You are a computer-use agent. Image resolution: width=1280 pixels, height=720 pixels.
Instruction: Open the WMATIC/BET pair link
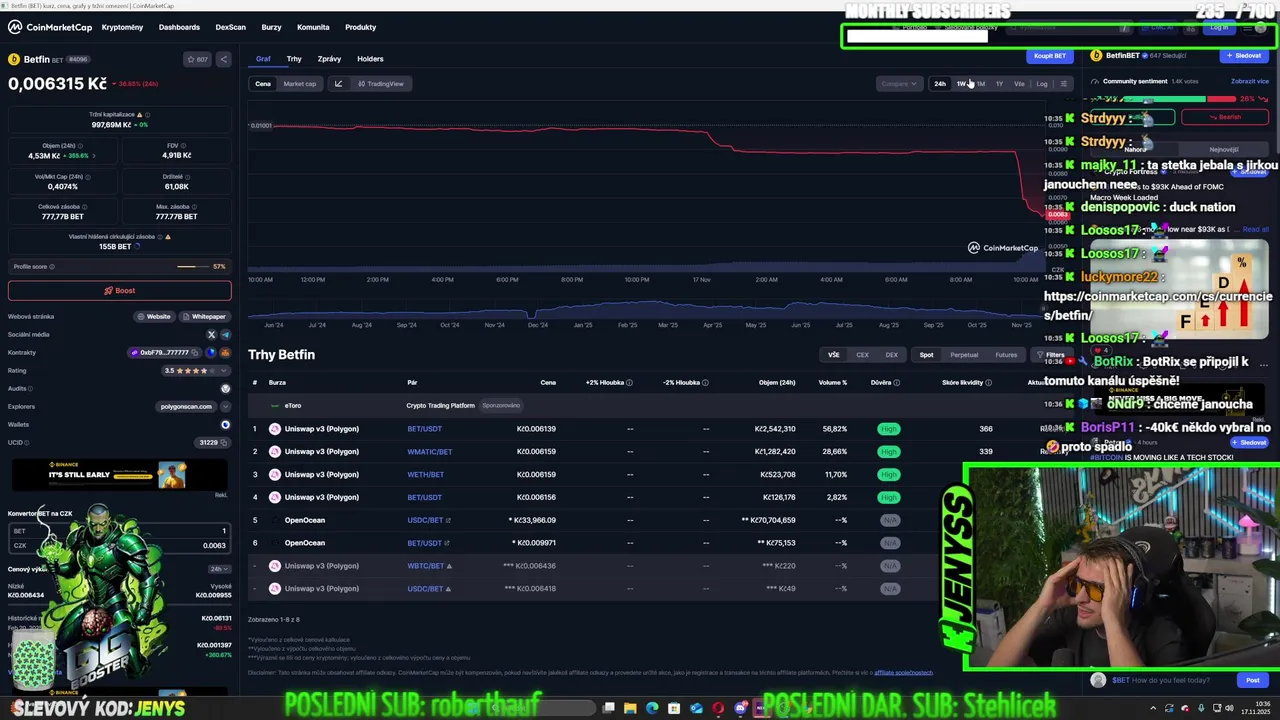click(x=430, y=452)
